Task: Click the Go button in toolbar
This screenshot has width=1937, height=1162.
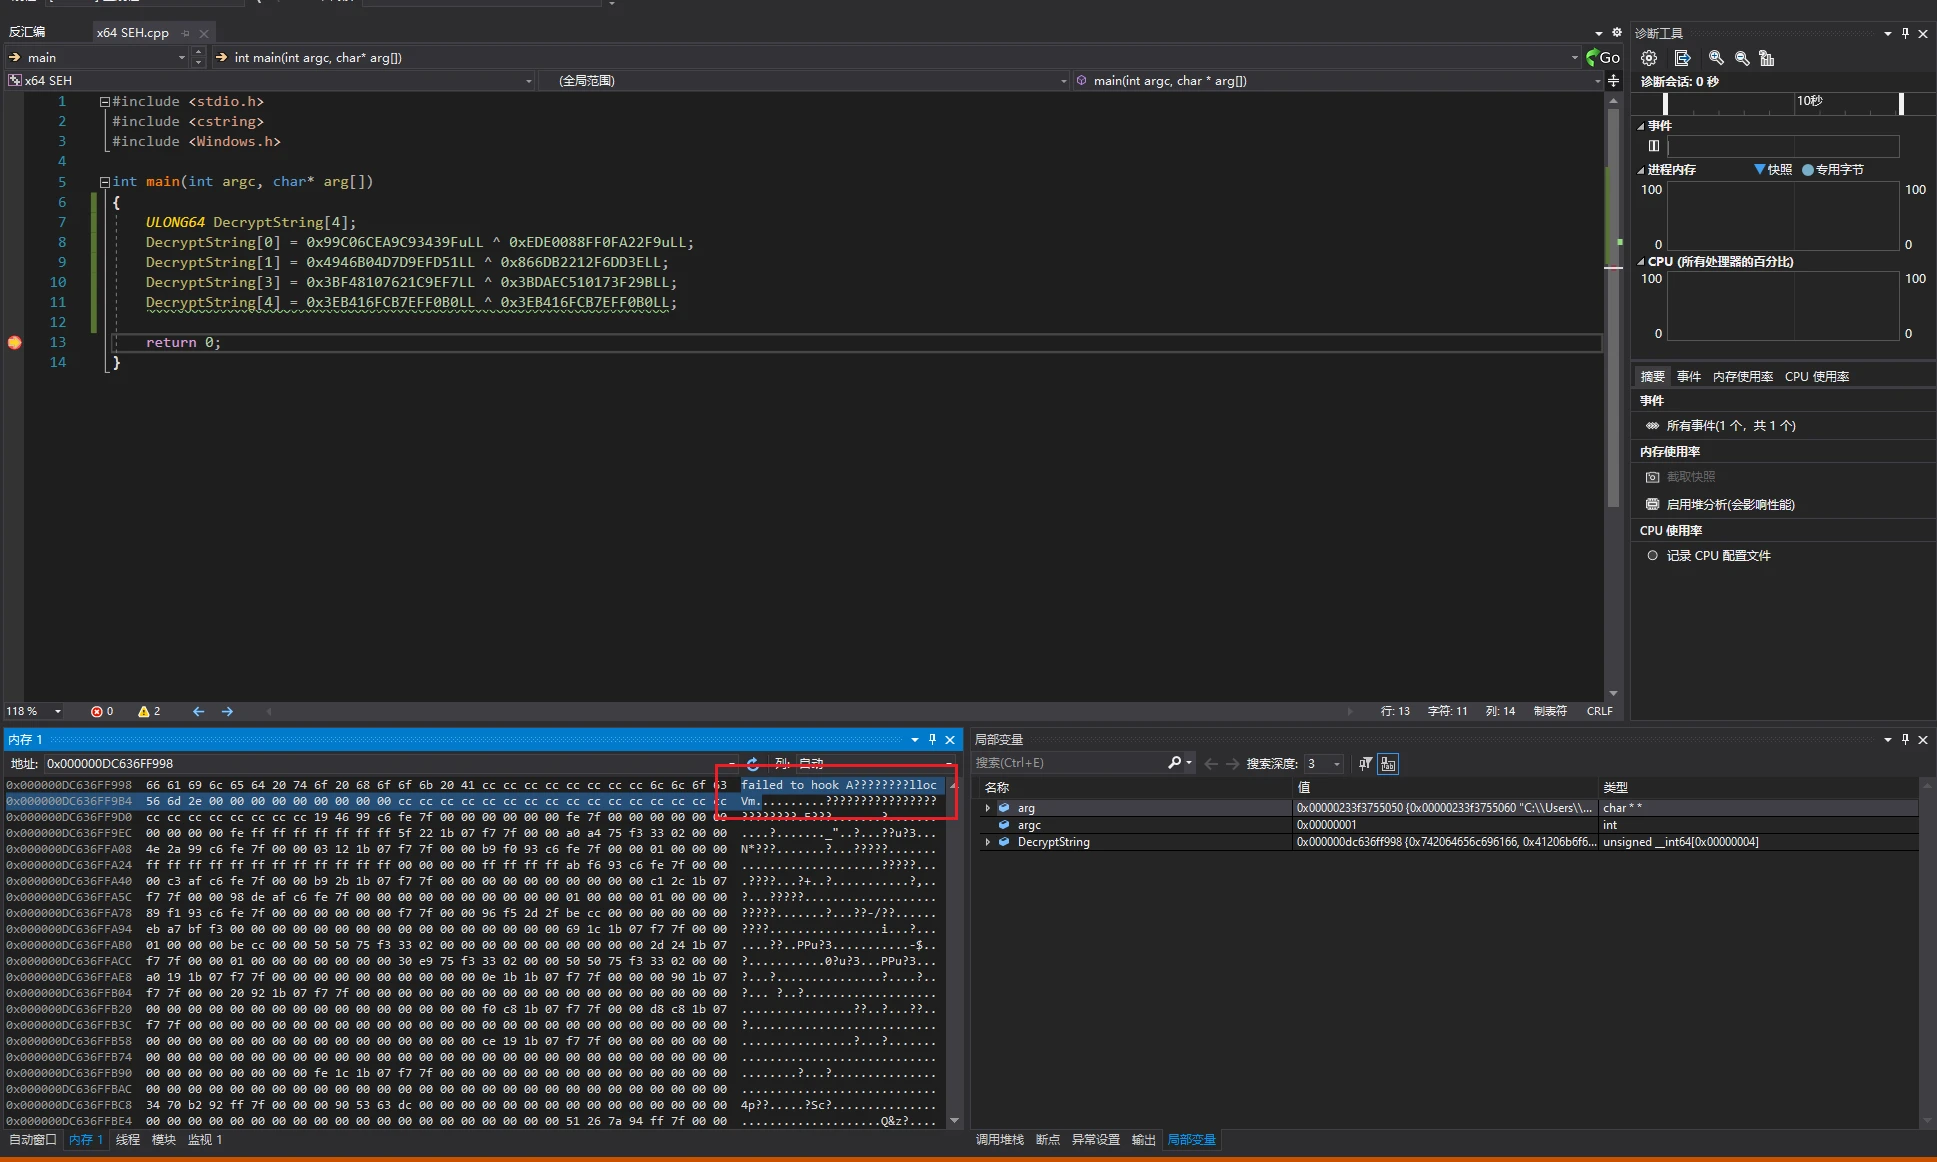Action: tap(1603, 58)
